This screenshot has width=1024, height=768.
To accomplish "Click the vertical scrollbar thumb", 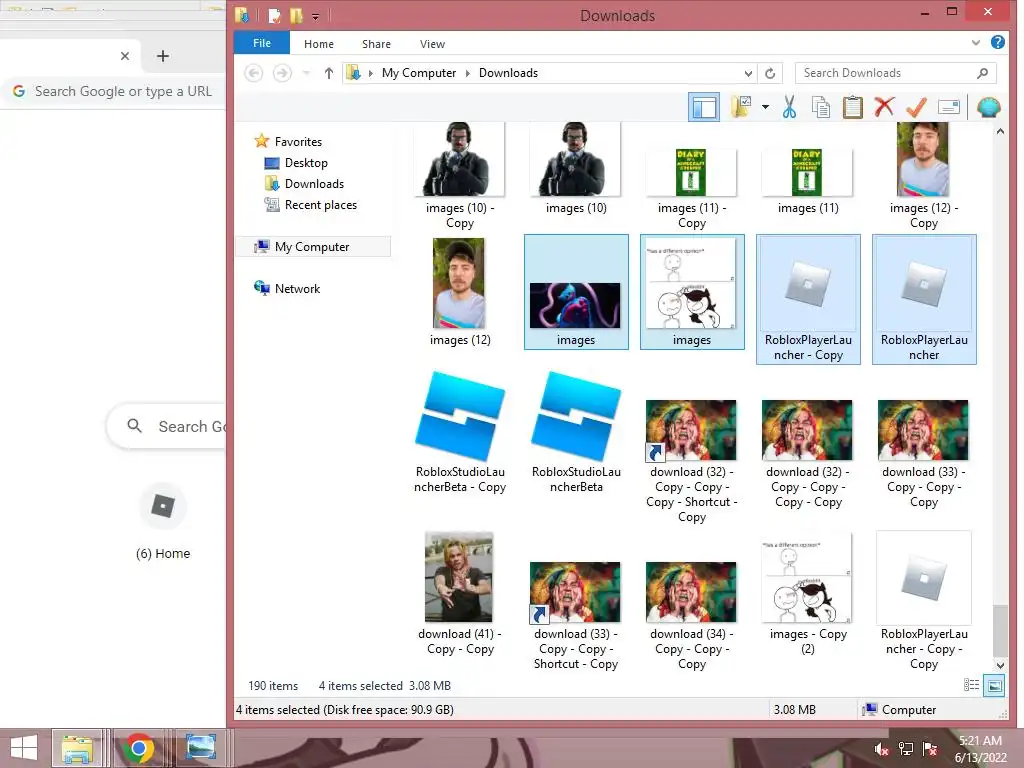I will point(1000,630).
